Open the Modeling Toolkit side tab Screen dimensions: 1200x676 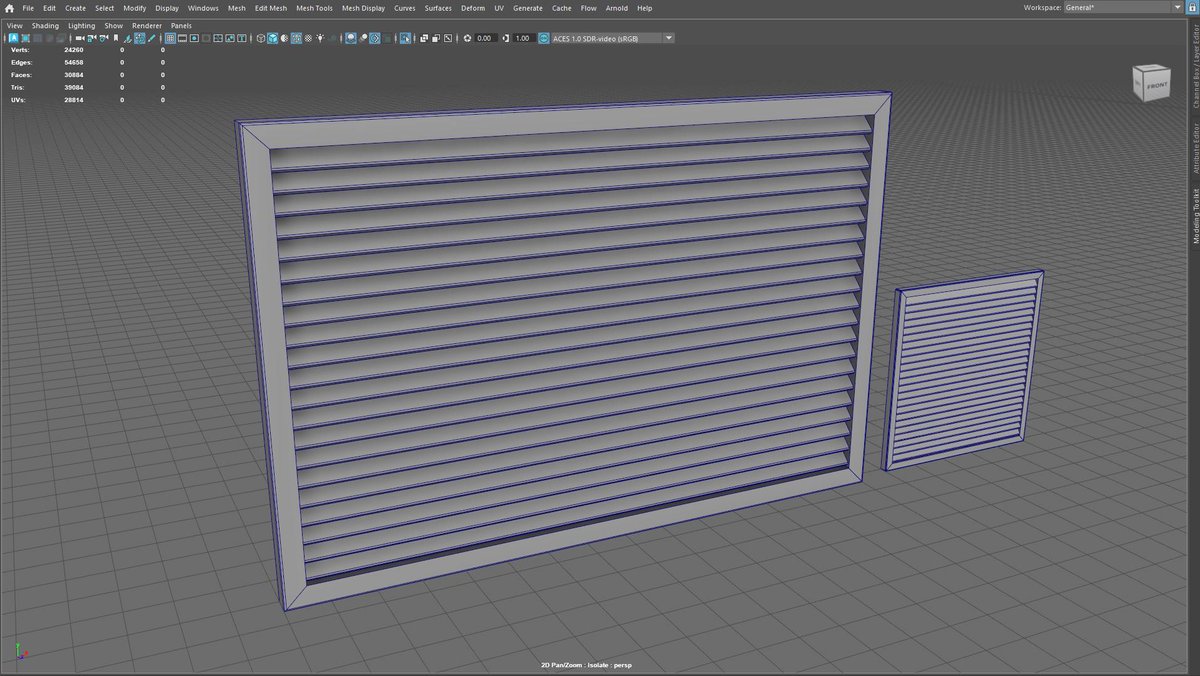click(1194, 215)
